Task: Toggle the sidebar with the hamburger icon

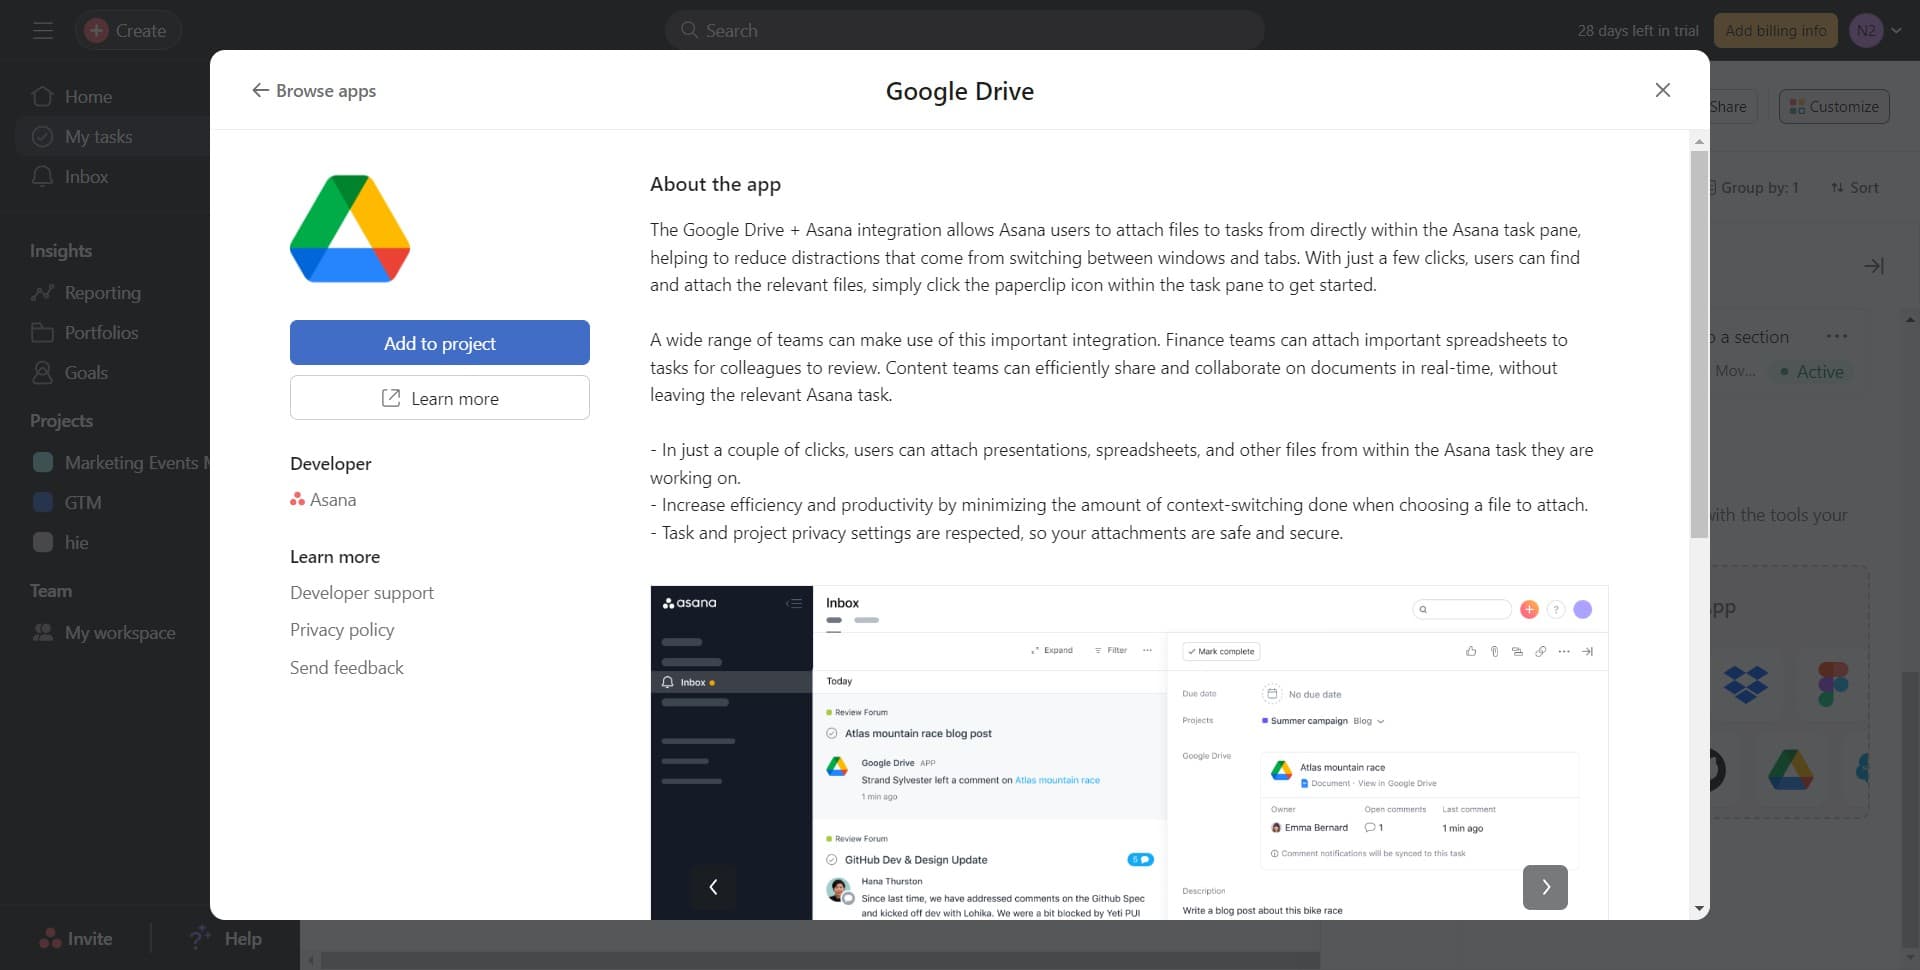Action: click(42, 30)
